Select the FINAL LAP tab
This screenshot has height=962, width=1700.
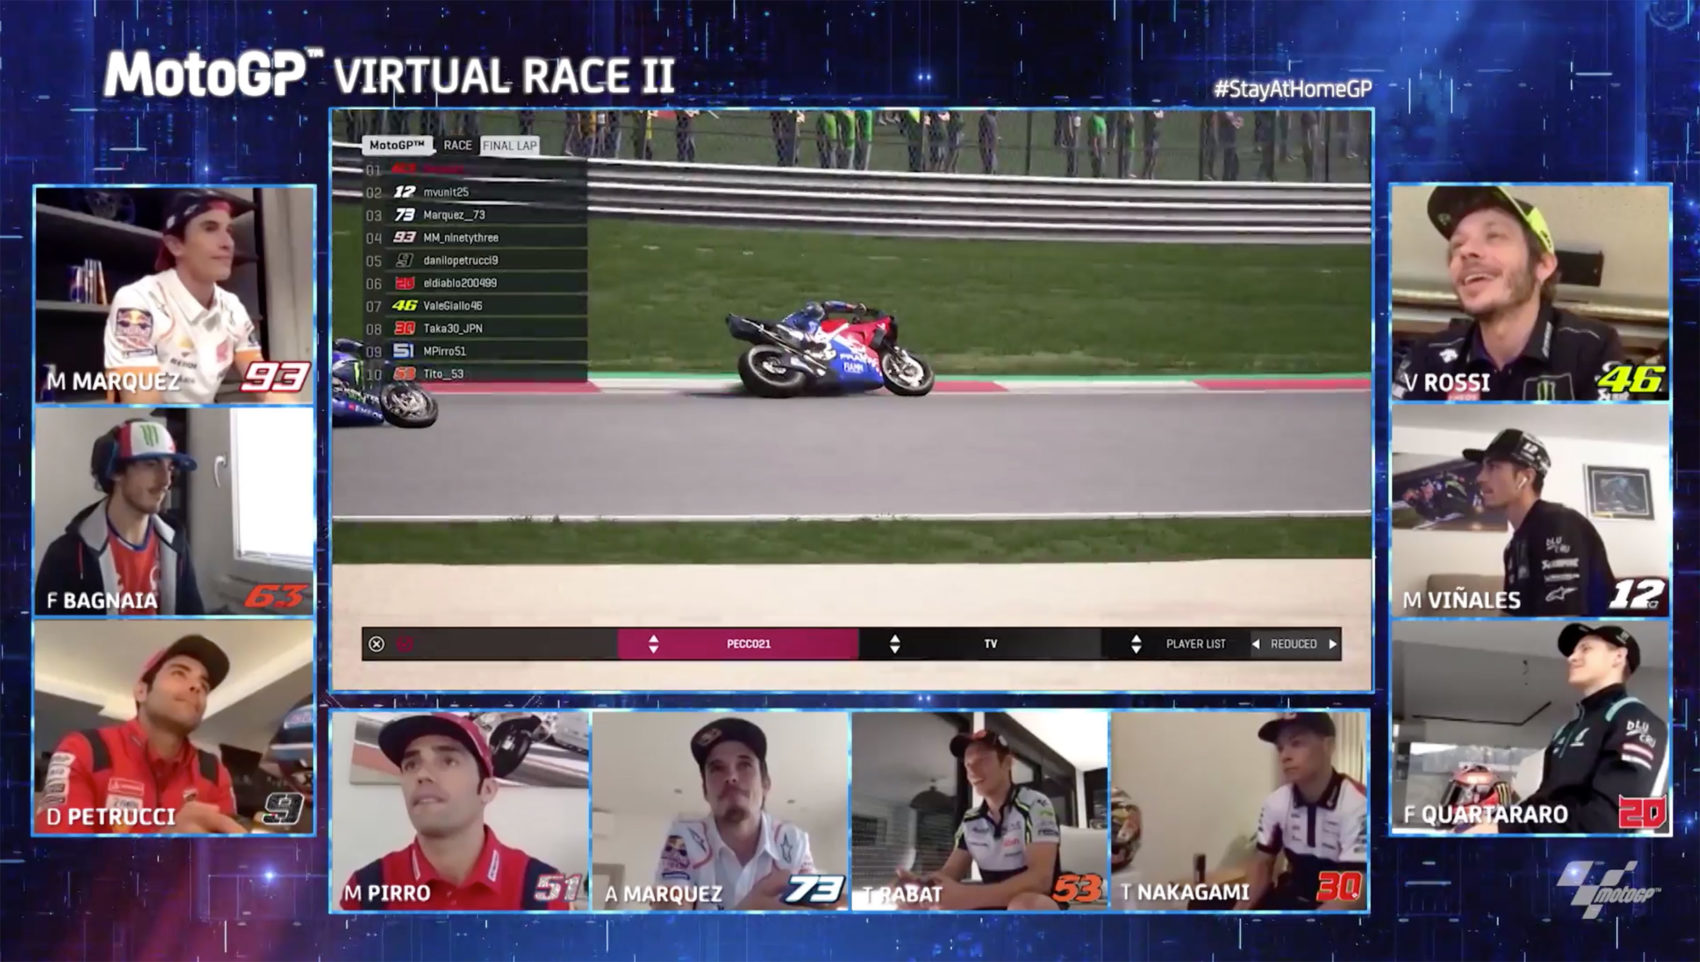(510, 146)
